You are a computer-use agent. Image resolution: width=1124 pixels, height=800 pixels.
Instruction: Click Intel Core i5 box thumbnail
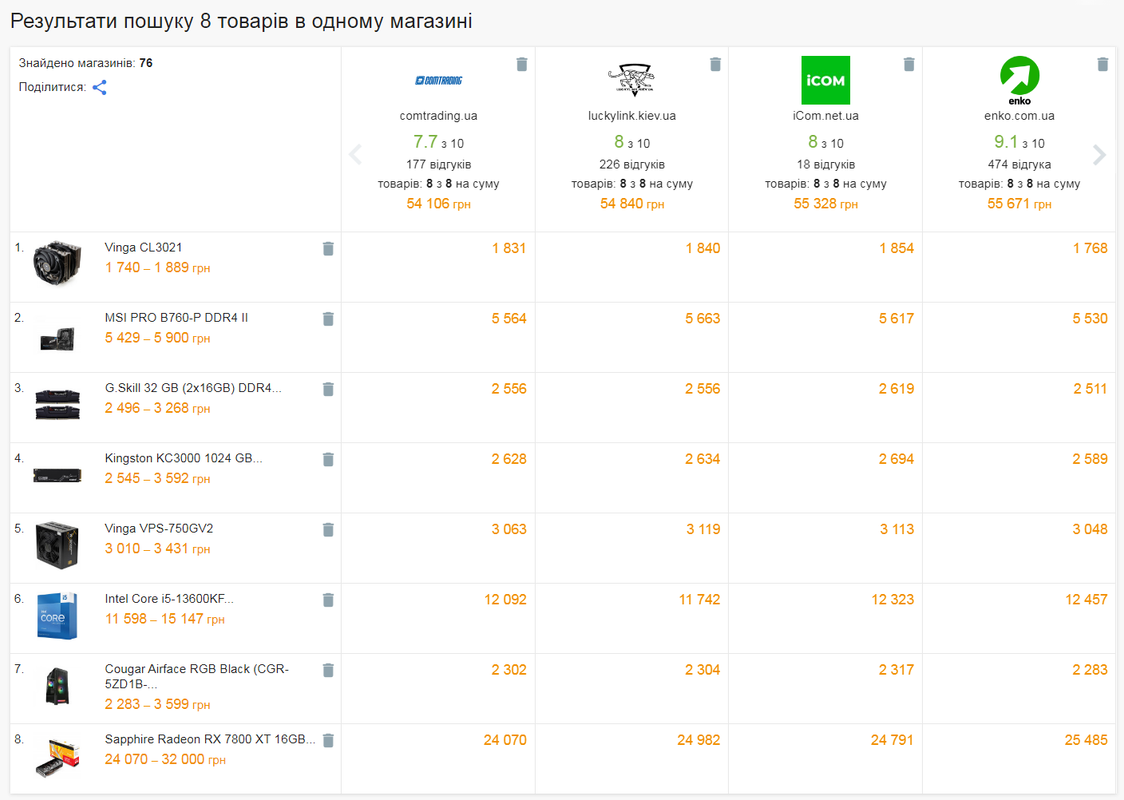pyautogui.click(x=57, y=616)
